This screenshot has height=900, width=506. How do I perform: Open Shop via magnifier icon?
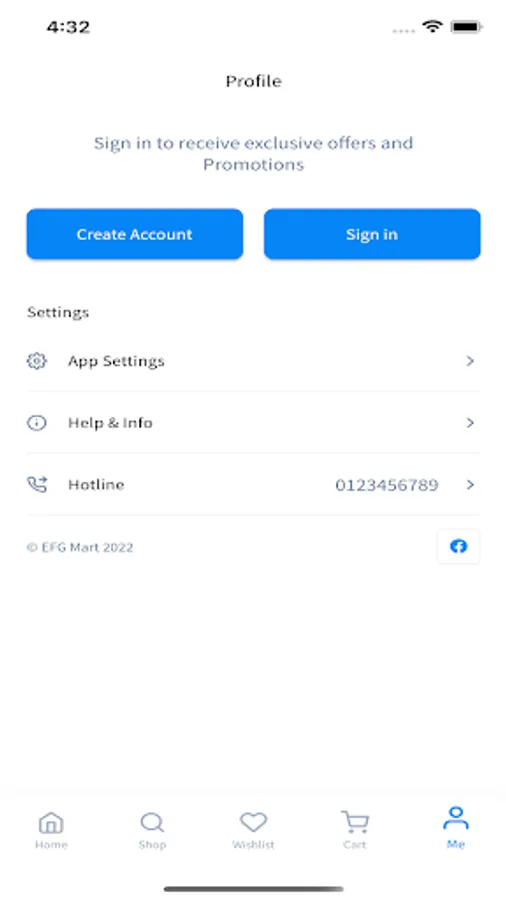tap(152, 823)
